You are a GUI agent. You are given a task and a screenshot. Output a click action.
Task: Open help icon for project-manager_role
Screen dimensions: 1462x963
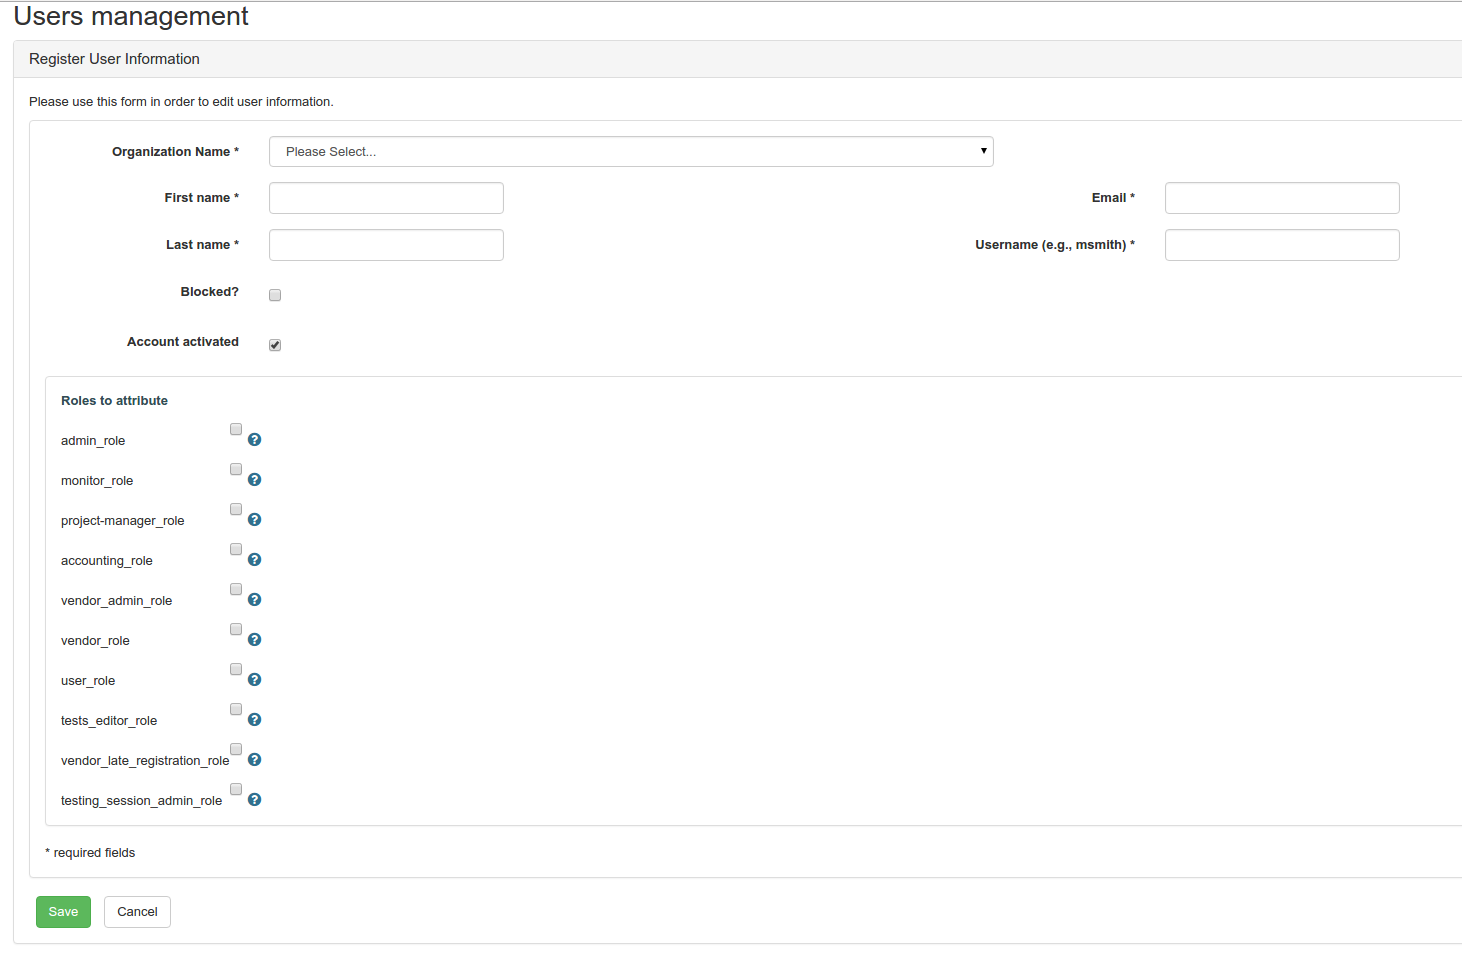(x=255, y=520)
